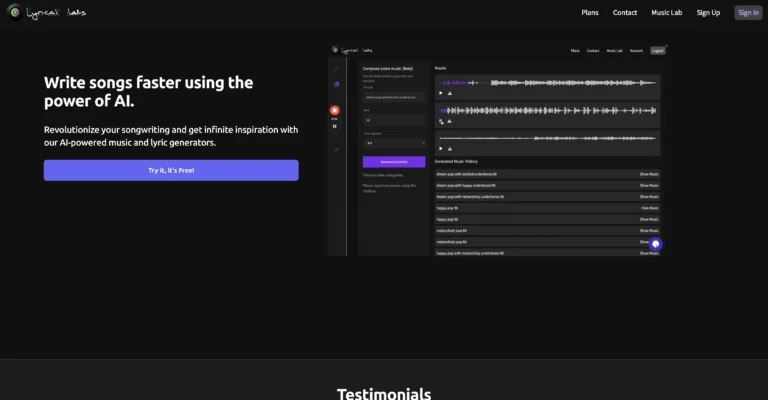Image resolution: width=768 pixels, height=400 pixels.
Task: Click the pencil icon atop the preview sidebar
Action: point(336,67)
